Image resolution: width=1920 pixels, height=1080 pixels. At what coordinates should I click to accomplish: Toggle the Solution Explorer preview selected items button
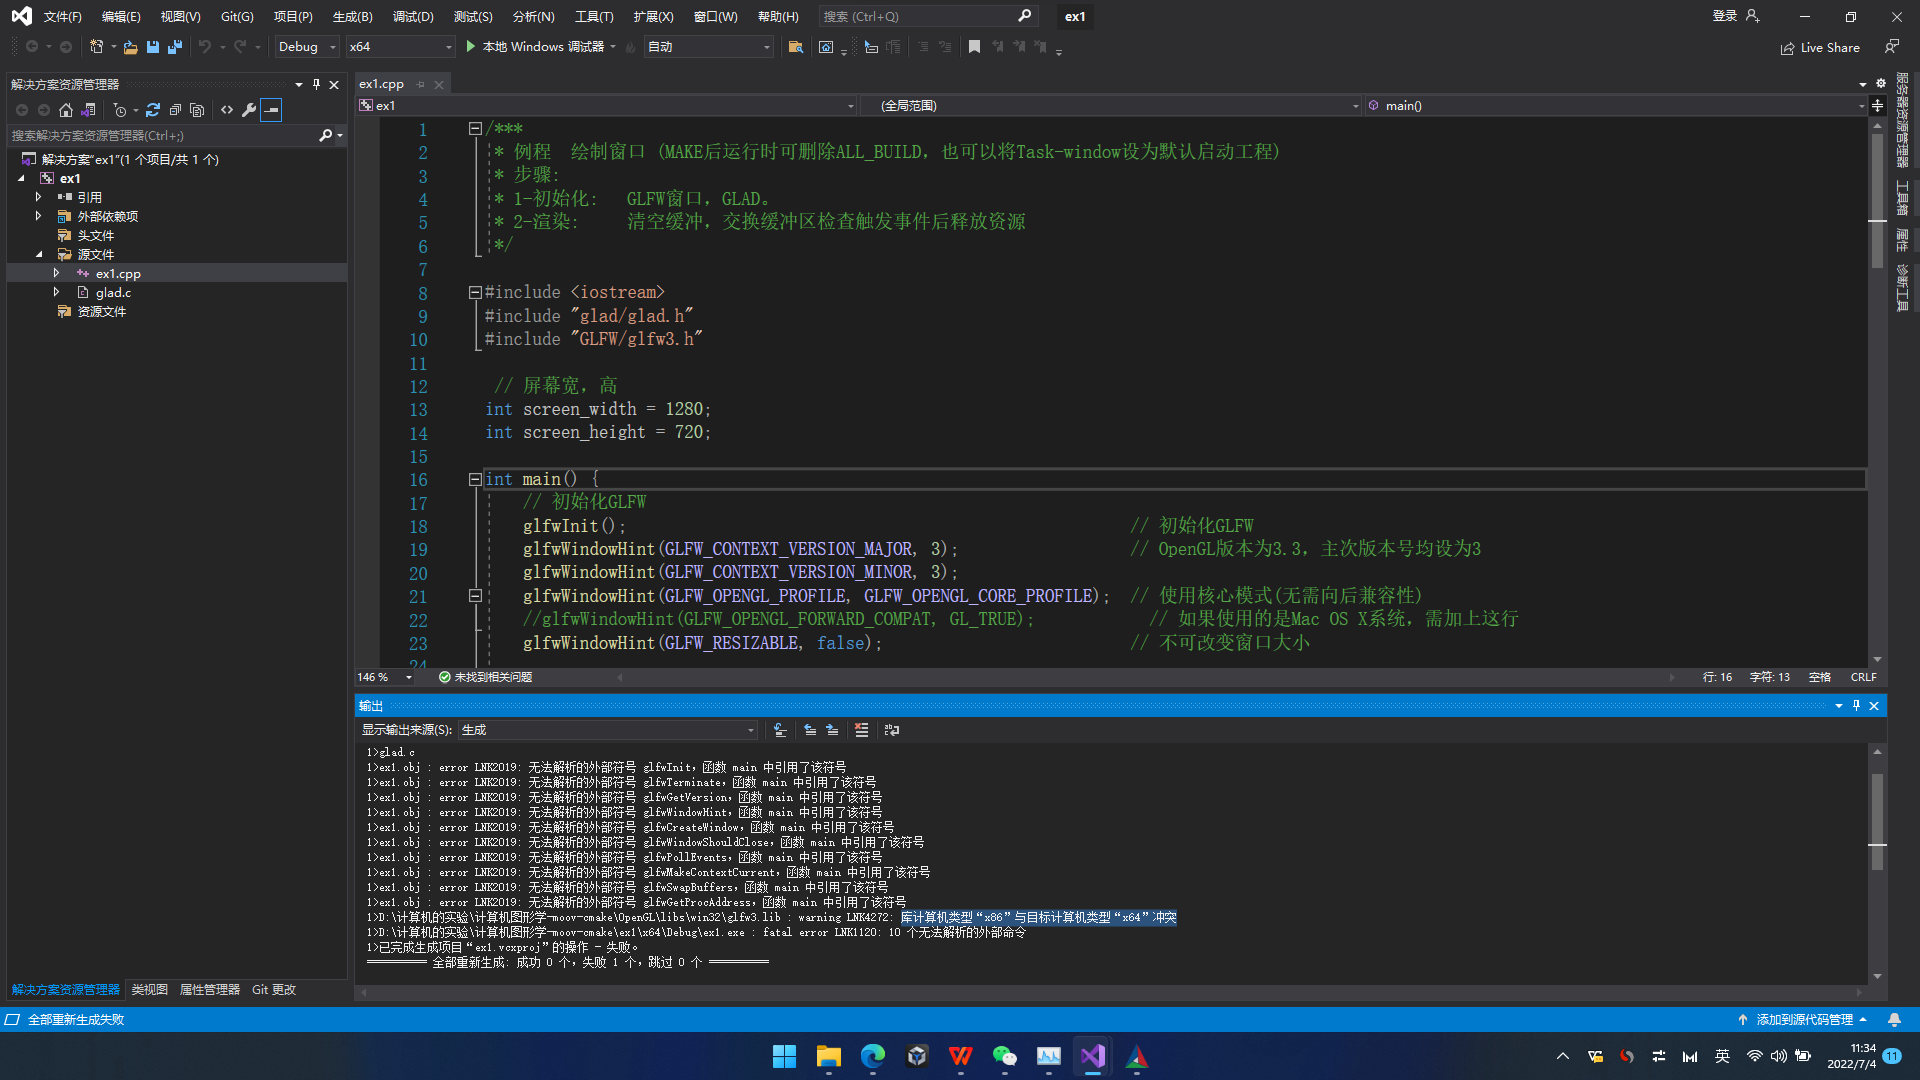pos(271,110)
